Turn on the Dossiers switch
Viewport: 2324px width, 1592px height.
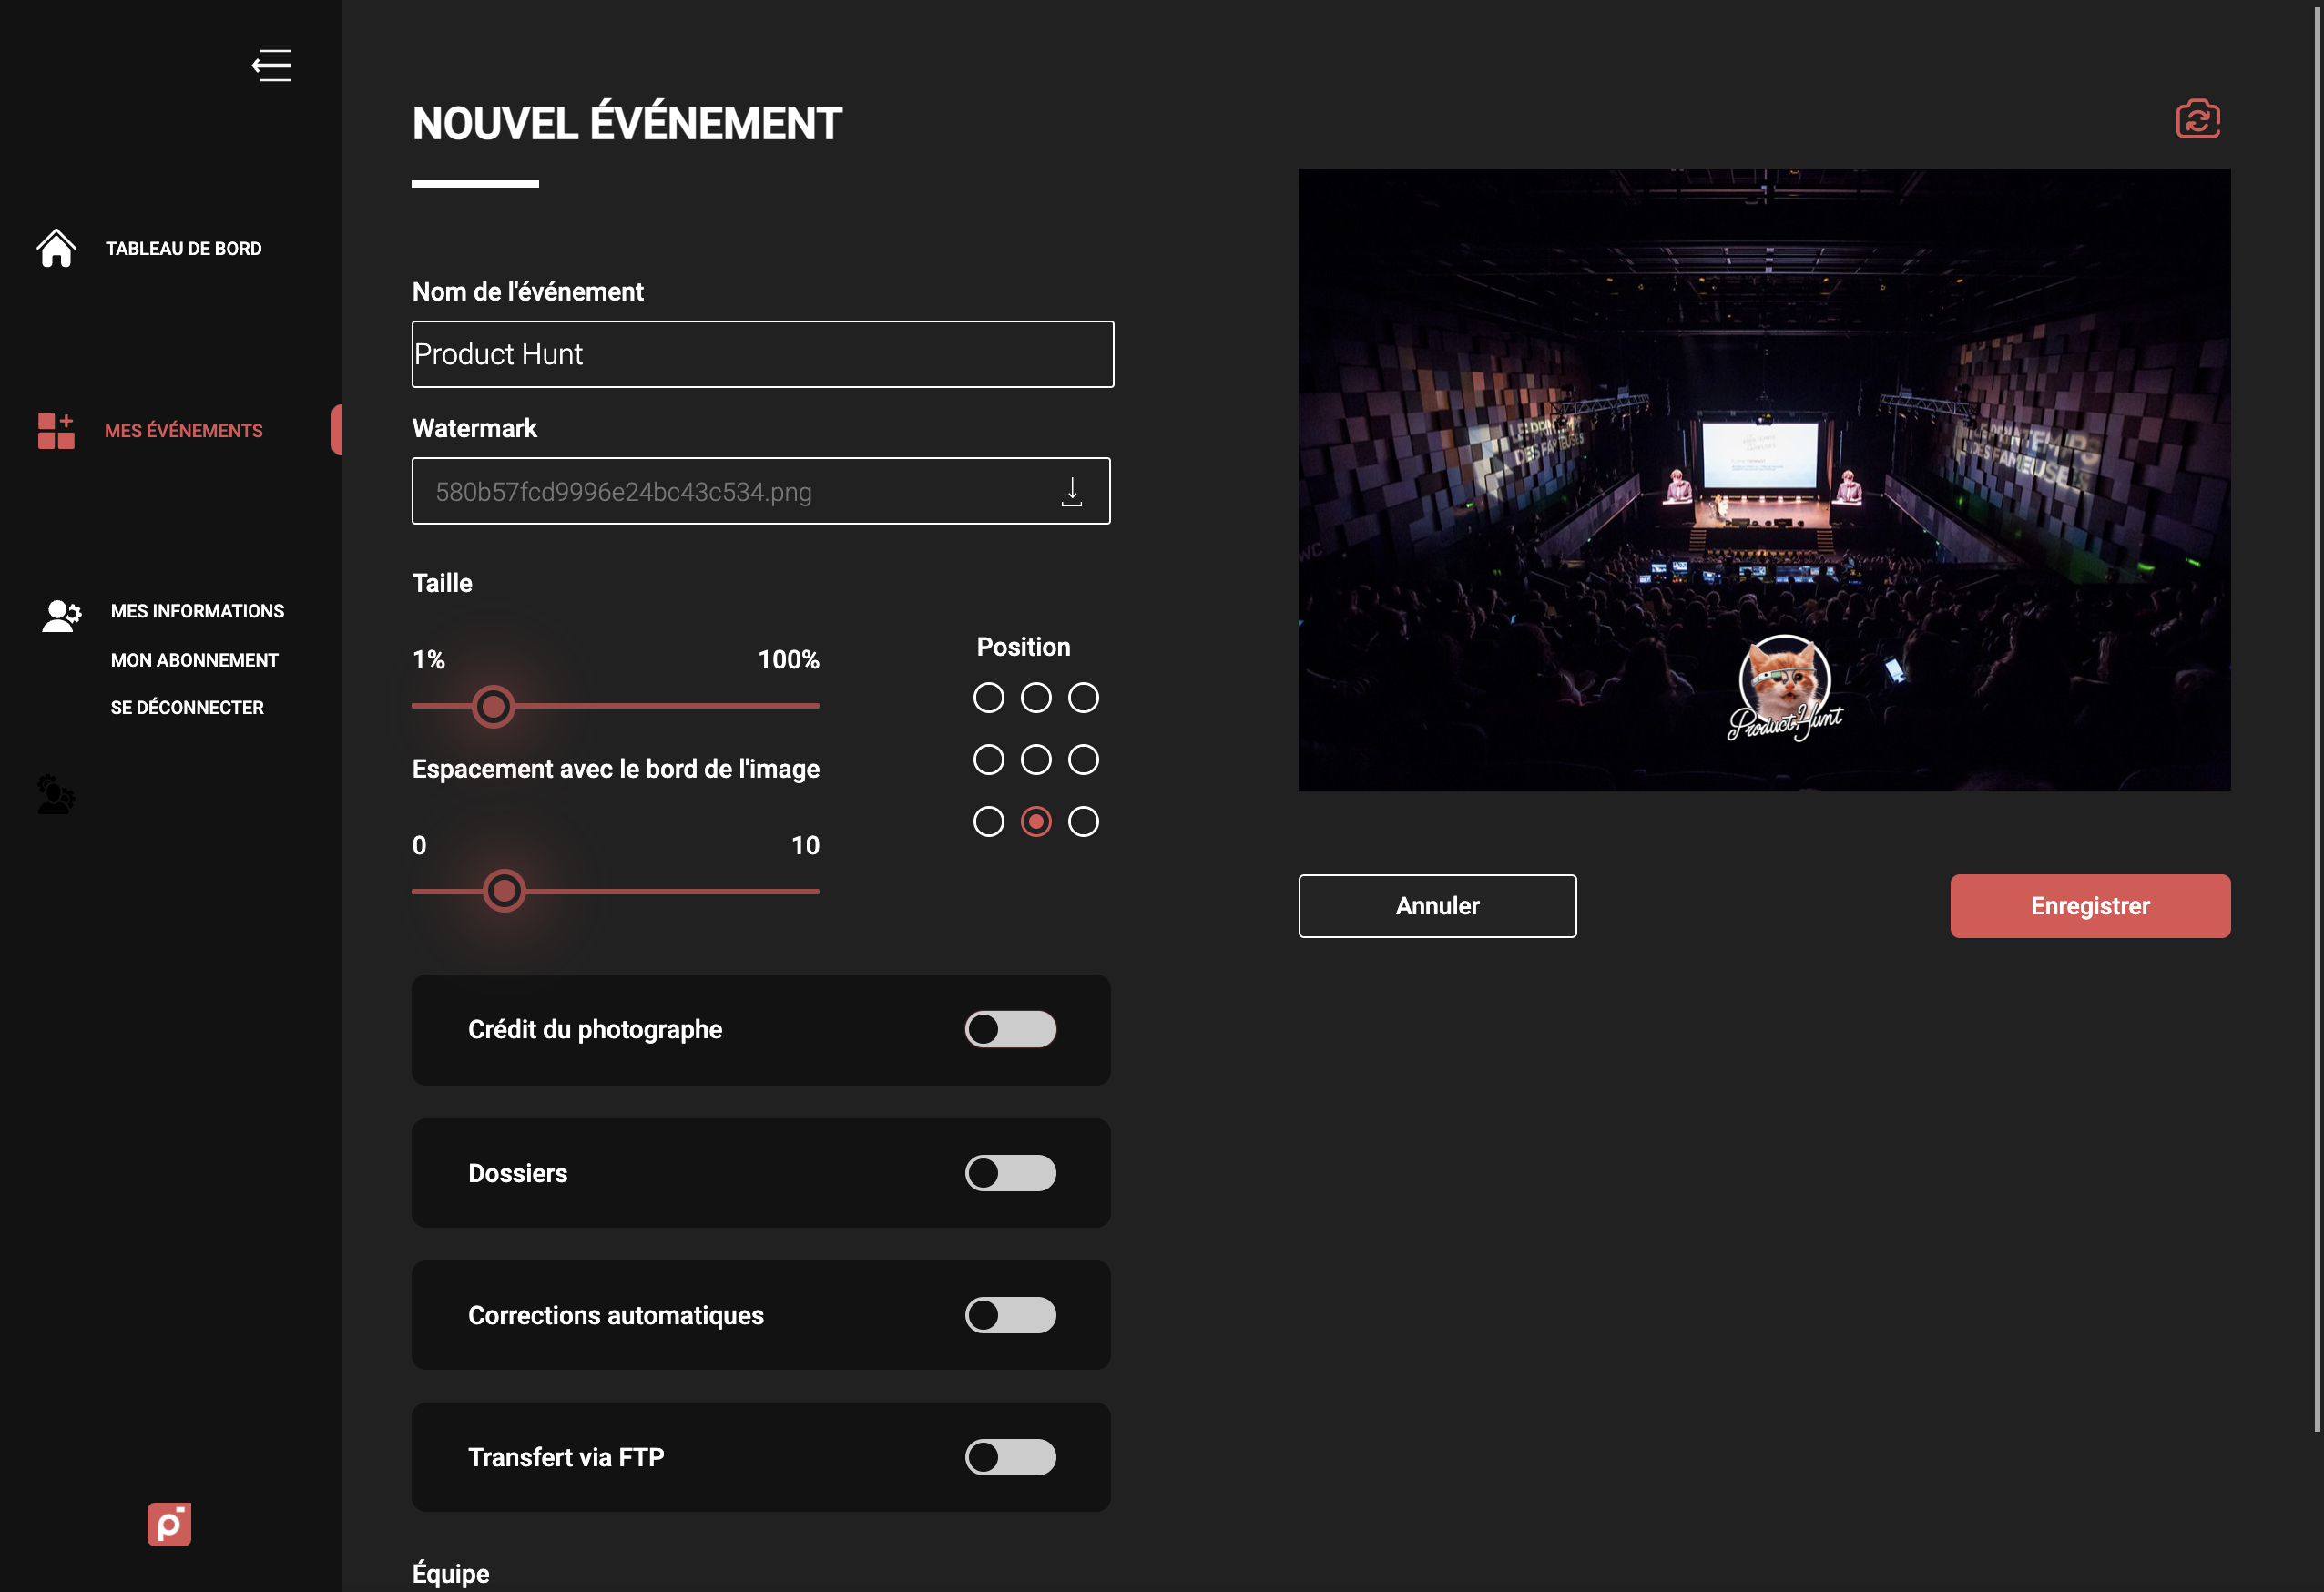(x=1010, y=1173)
